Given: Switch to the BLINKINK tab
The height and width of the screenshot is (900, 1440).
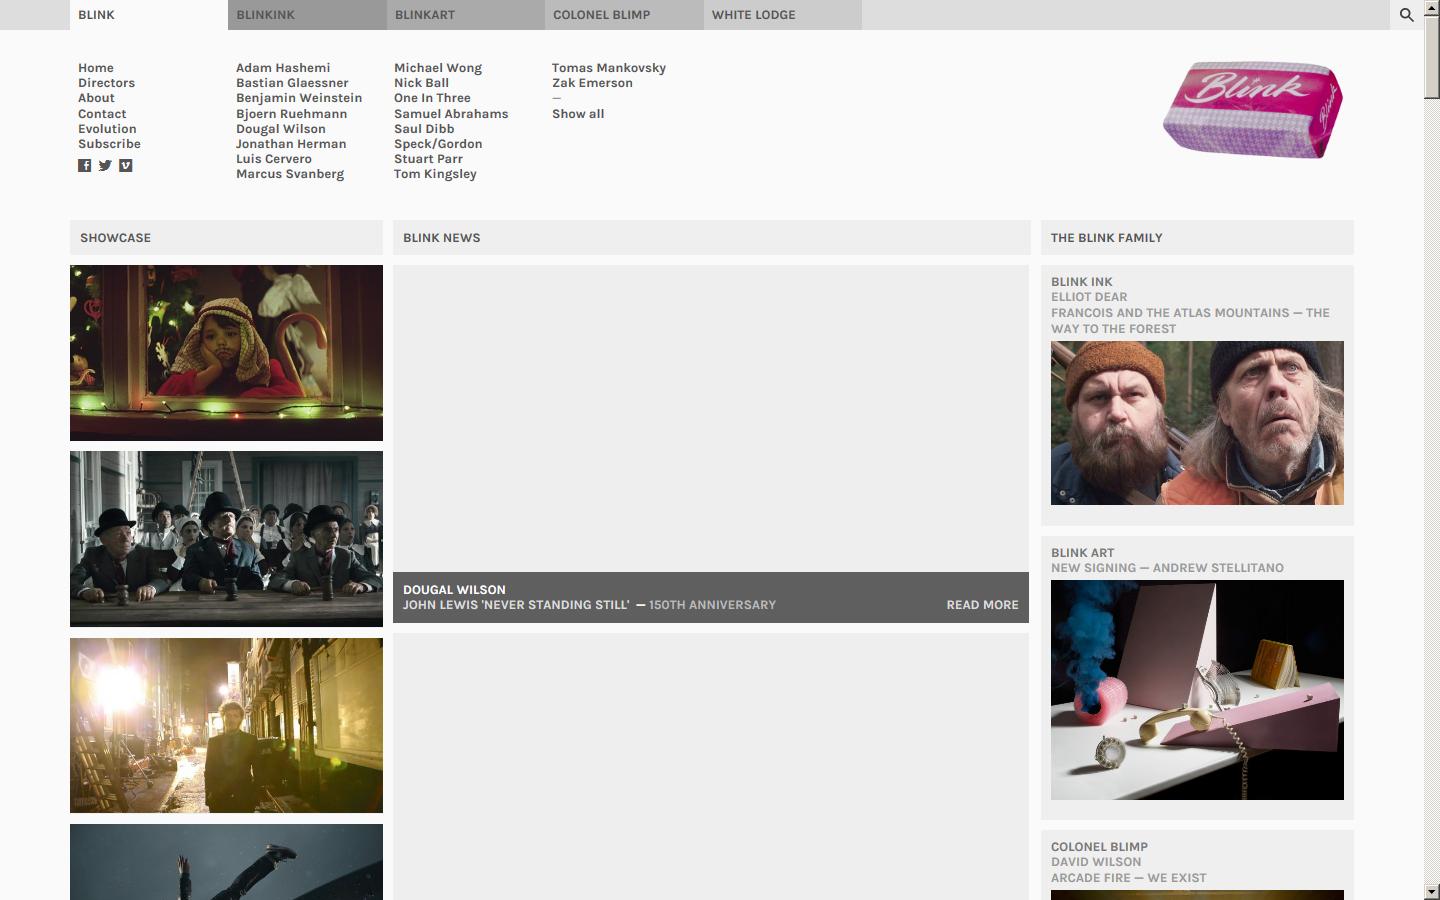Looking at the screenshot, I should click(x=306, y=15).
